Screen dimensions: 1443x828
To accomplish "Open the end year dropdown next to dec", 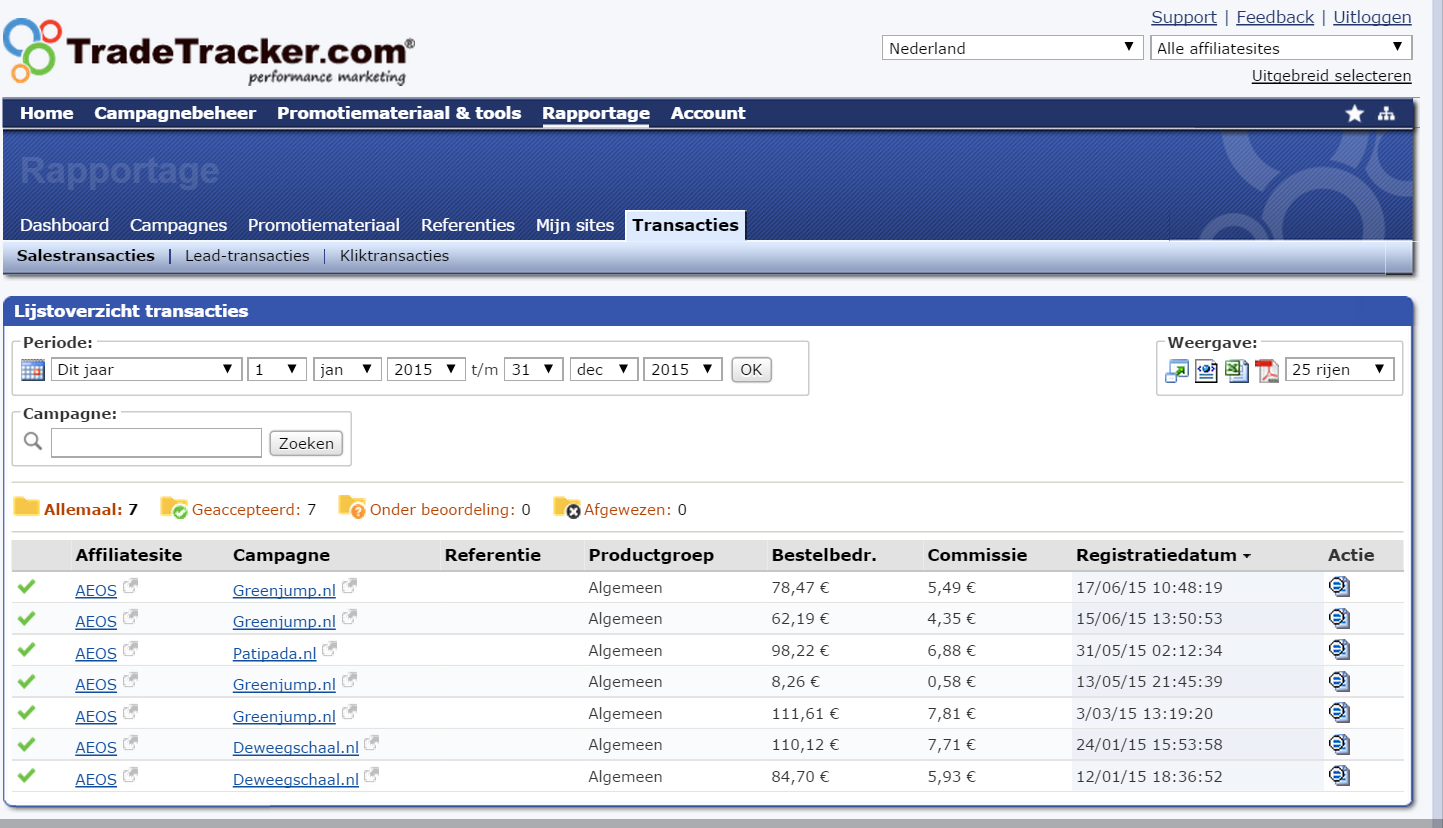I will point(683,369).
